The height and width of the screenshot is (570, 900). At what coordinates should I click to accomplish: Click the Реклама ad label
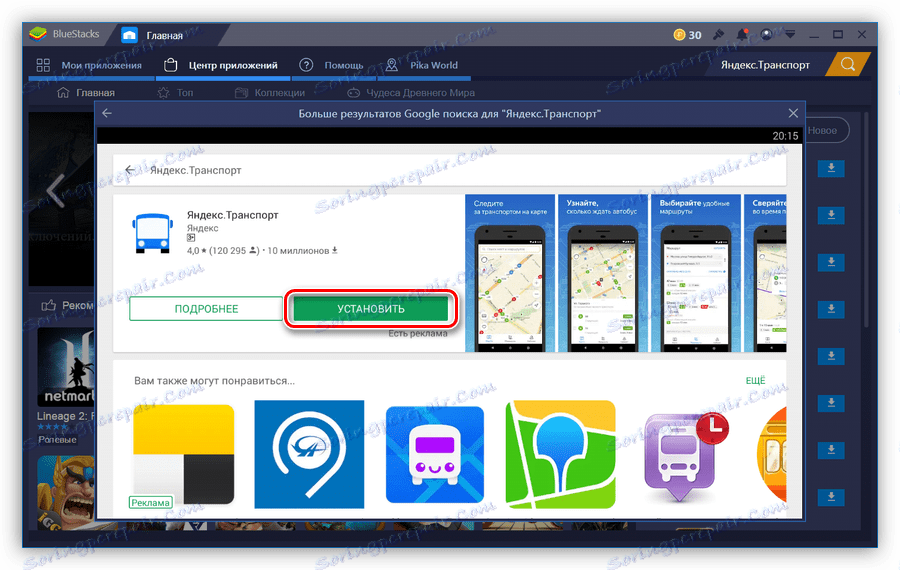[x=150, y=502]
